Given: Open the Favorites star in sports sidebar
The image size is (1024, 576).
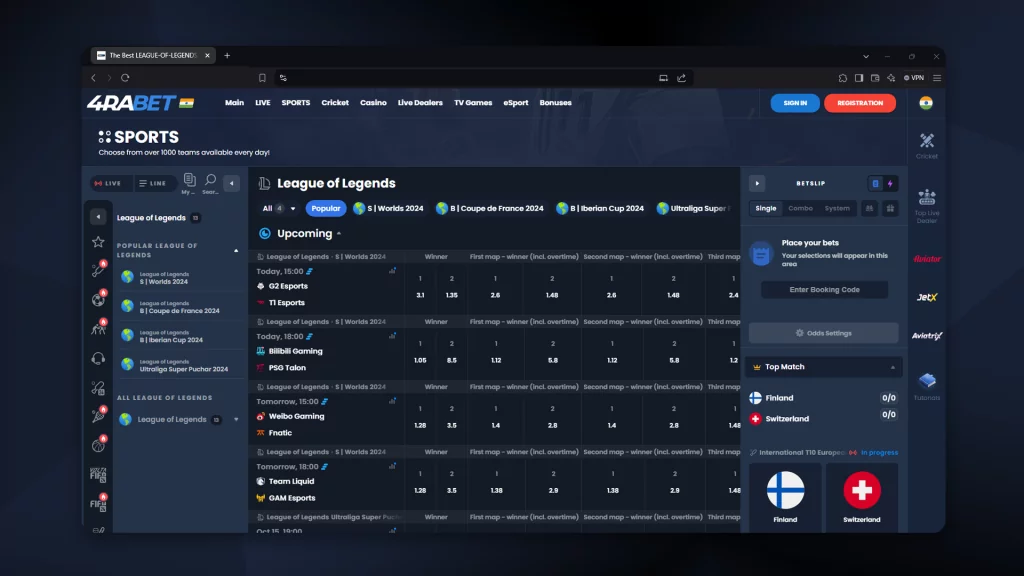Looking at the screenshot, I should 98,242.
